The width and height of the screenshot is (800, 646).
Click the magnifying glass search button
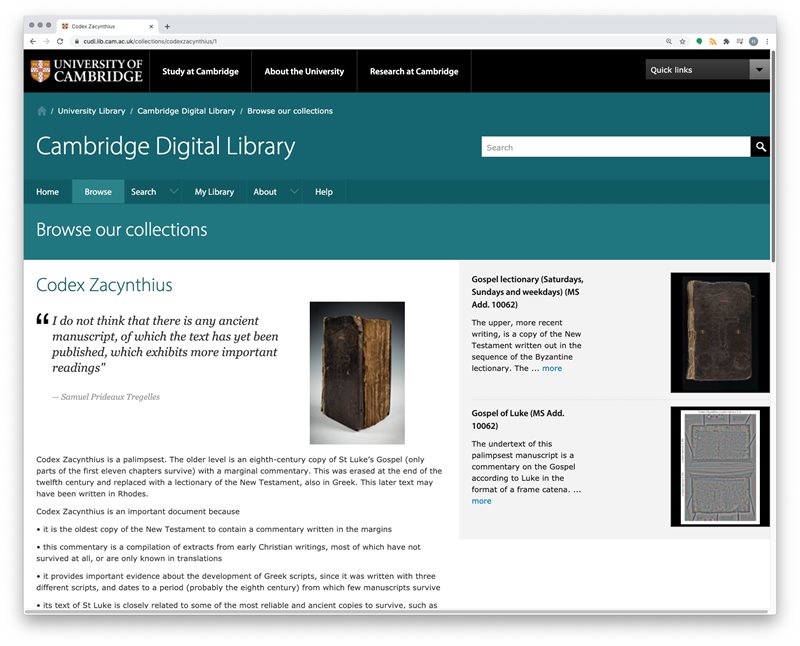coord(761,147)
